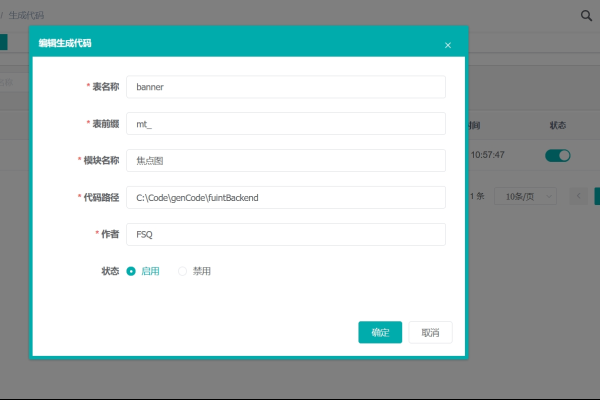Click the 模块名称 field label
Screen dimensions: 600x400
coord(101,160)
